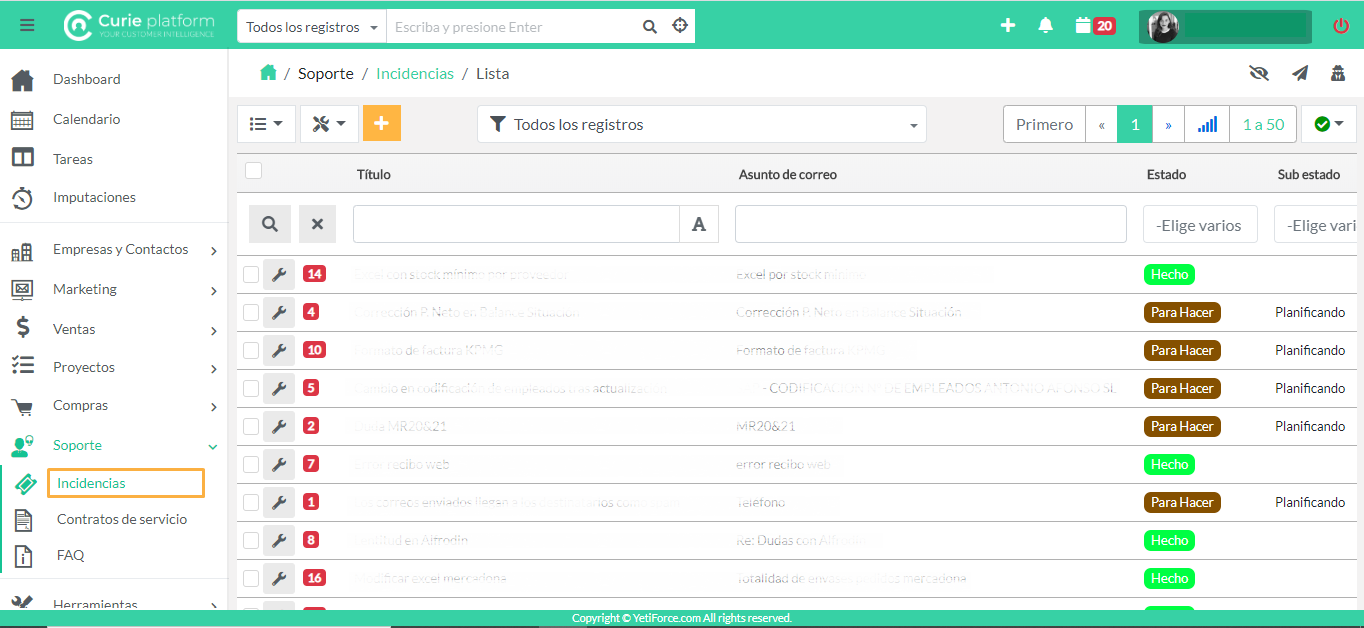This screenshot has height=628, width=1364.
Task: Open the 'Todos los registros' filter dropdown
Action: [701, 124]
